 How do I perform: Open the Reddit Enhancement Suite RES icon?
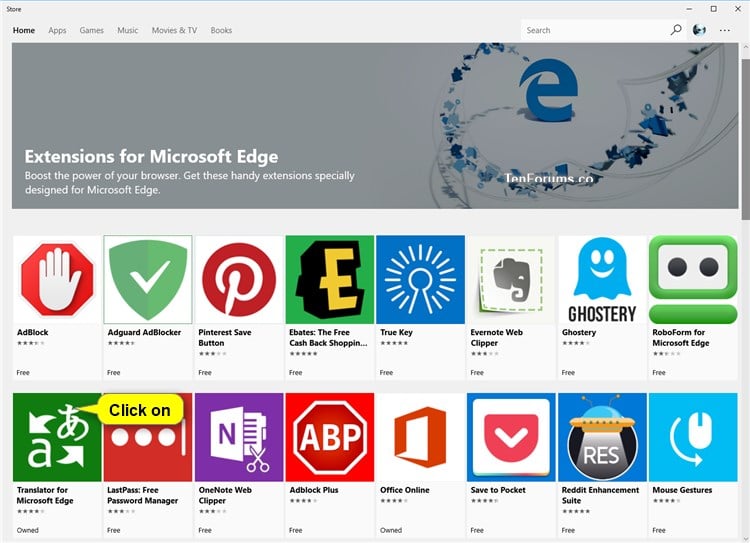click(602, 437)
